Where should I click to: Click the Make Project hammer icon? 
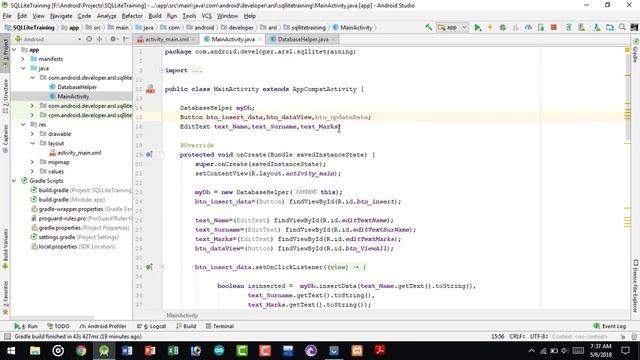(429, 27)
